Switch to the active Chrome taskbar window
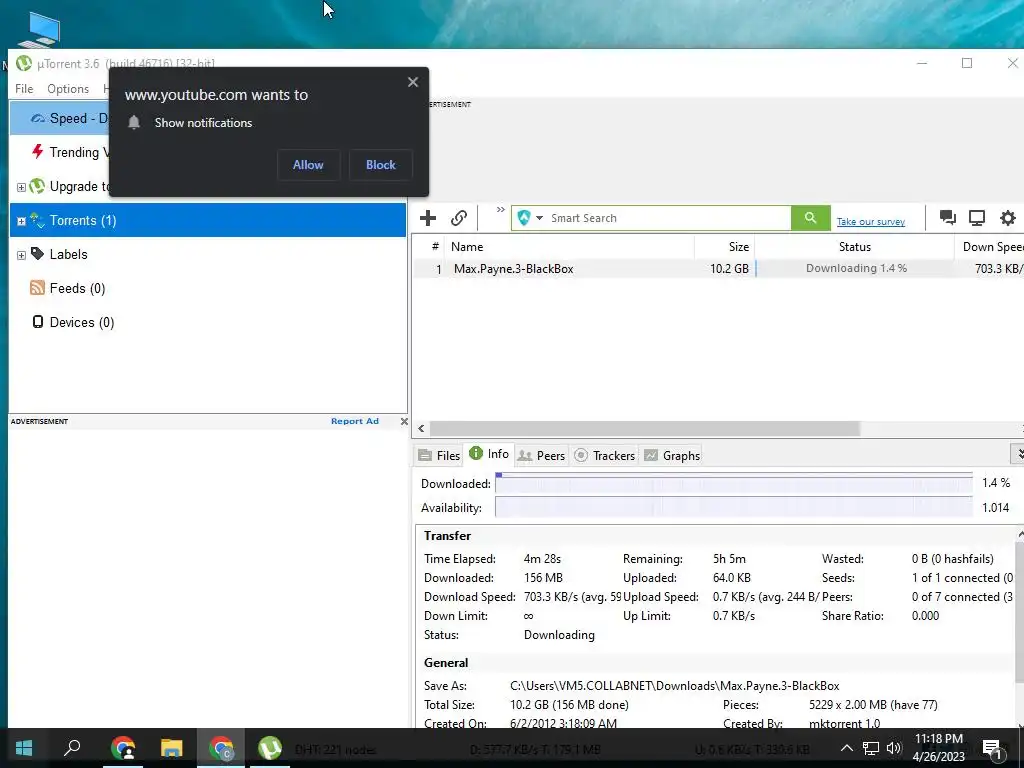Screen dimensions: 1024x768 pyautogui.click(x=221, y=748)
